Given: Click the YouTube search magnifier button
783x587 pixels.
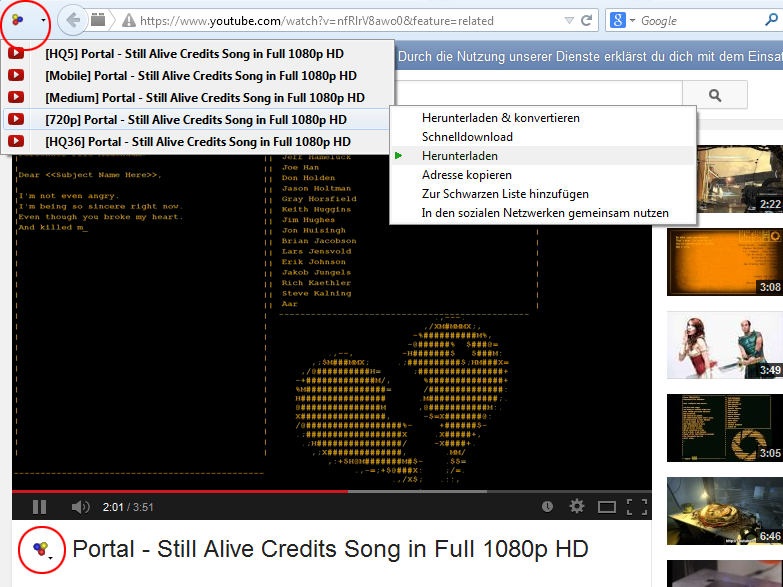Looking at the screenshot, I should (715, 95).
